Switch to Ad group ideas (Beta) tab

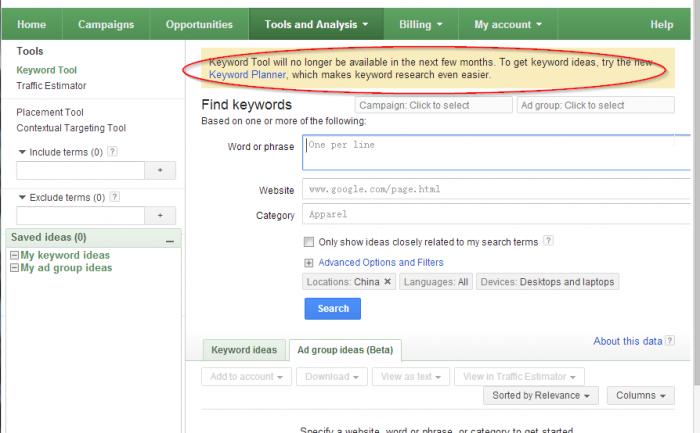coord(345,350)
